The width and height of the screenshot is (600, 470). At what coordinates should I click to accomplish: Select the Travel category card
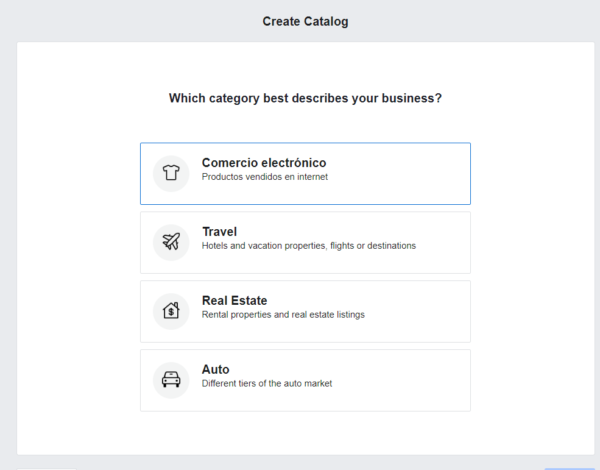click(305, 243)
